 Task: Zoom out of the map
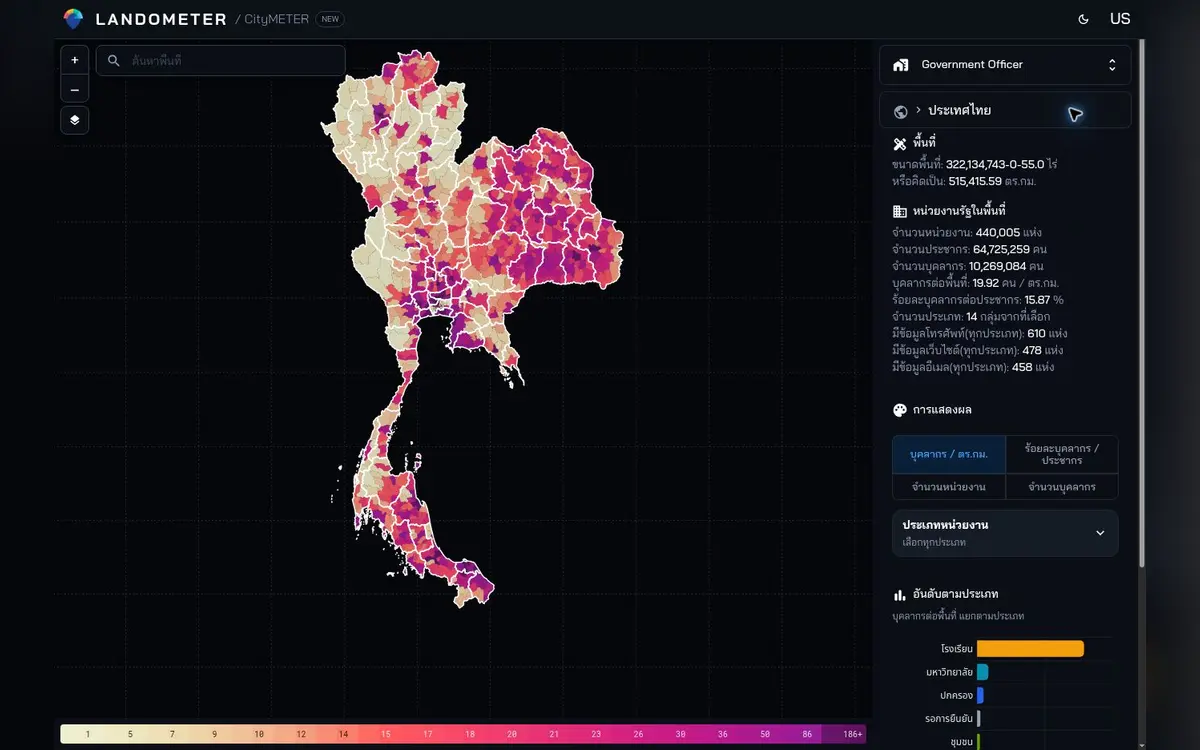[x=74, y=90]
